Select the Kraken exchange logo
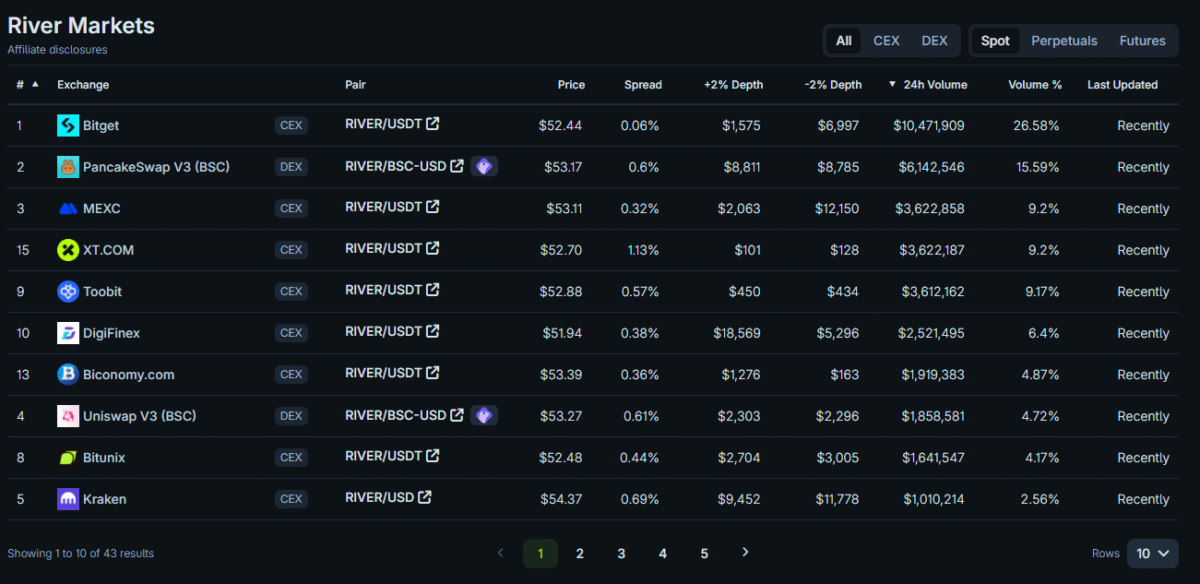The width and height of the screenshot is (1200, 584). (x=67, y=498)
